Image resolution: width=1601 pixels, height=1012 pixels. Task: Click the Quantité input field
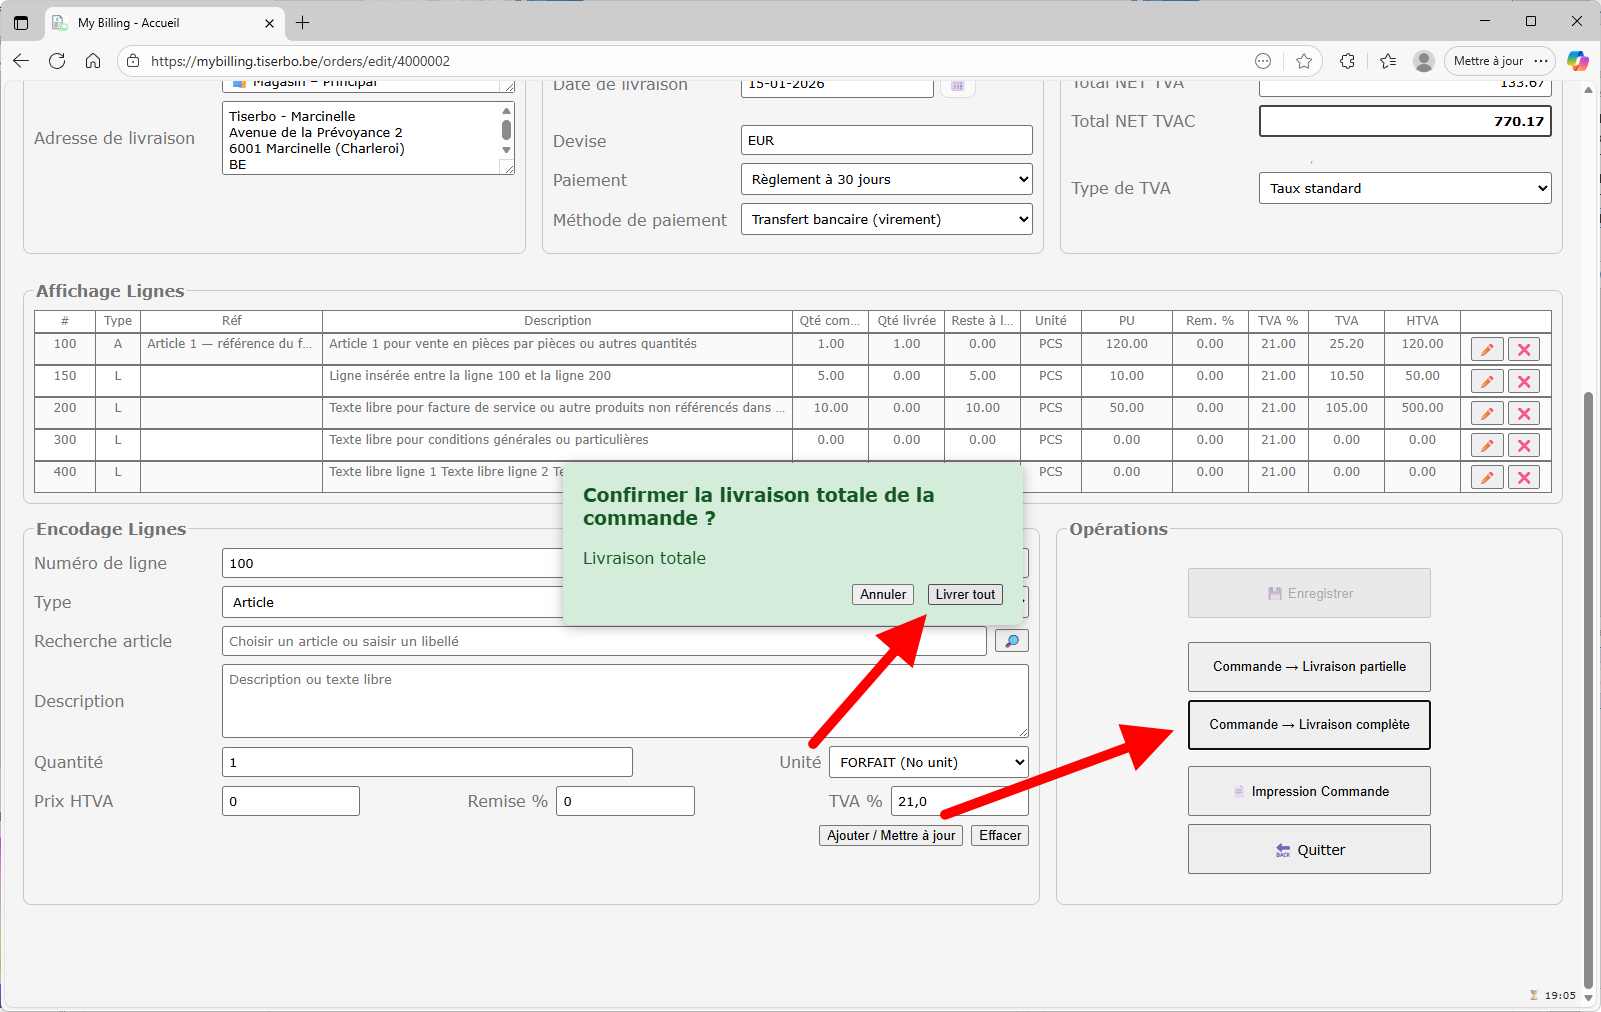tap(427, 762)
